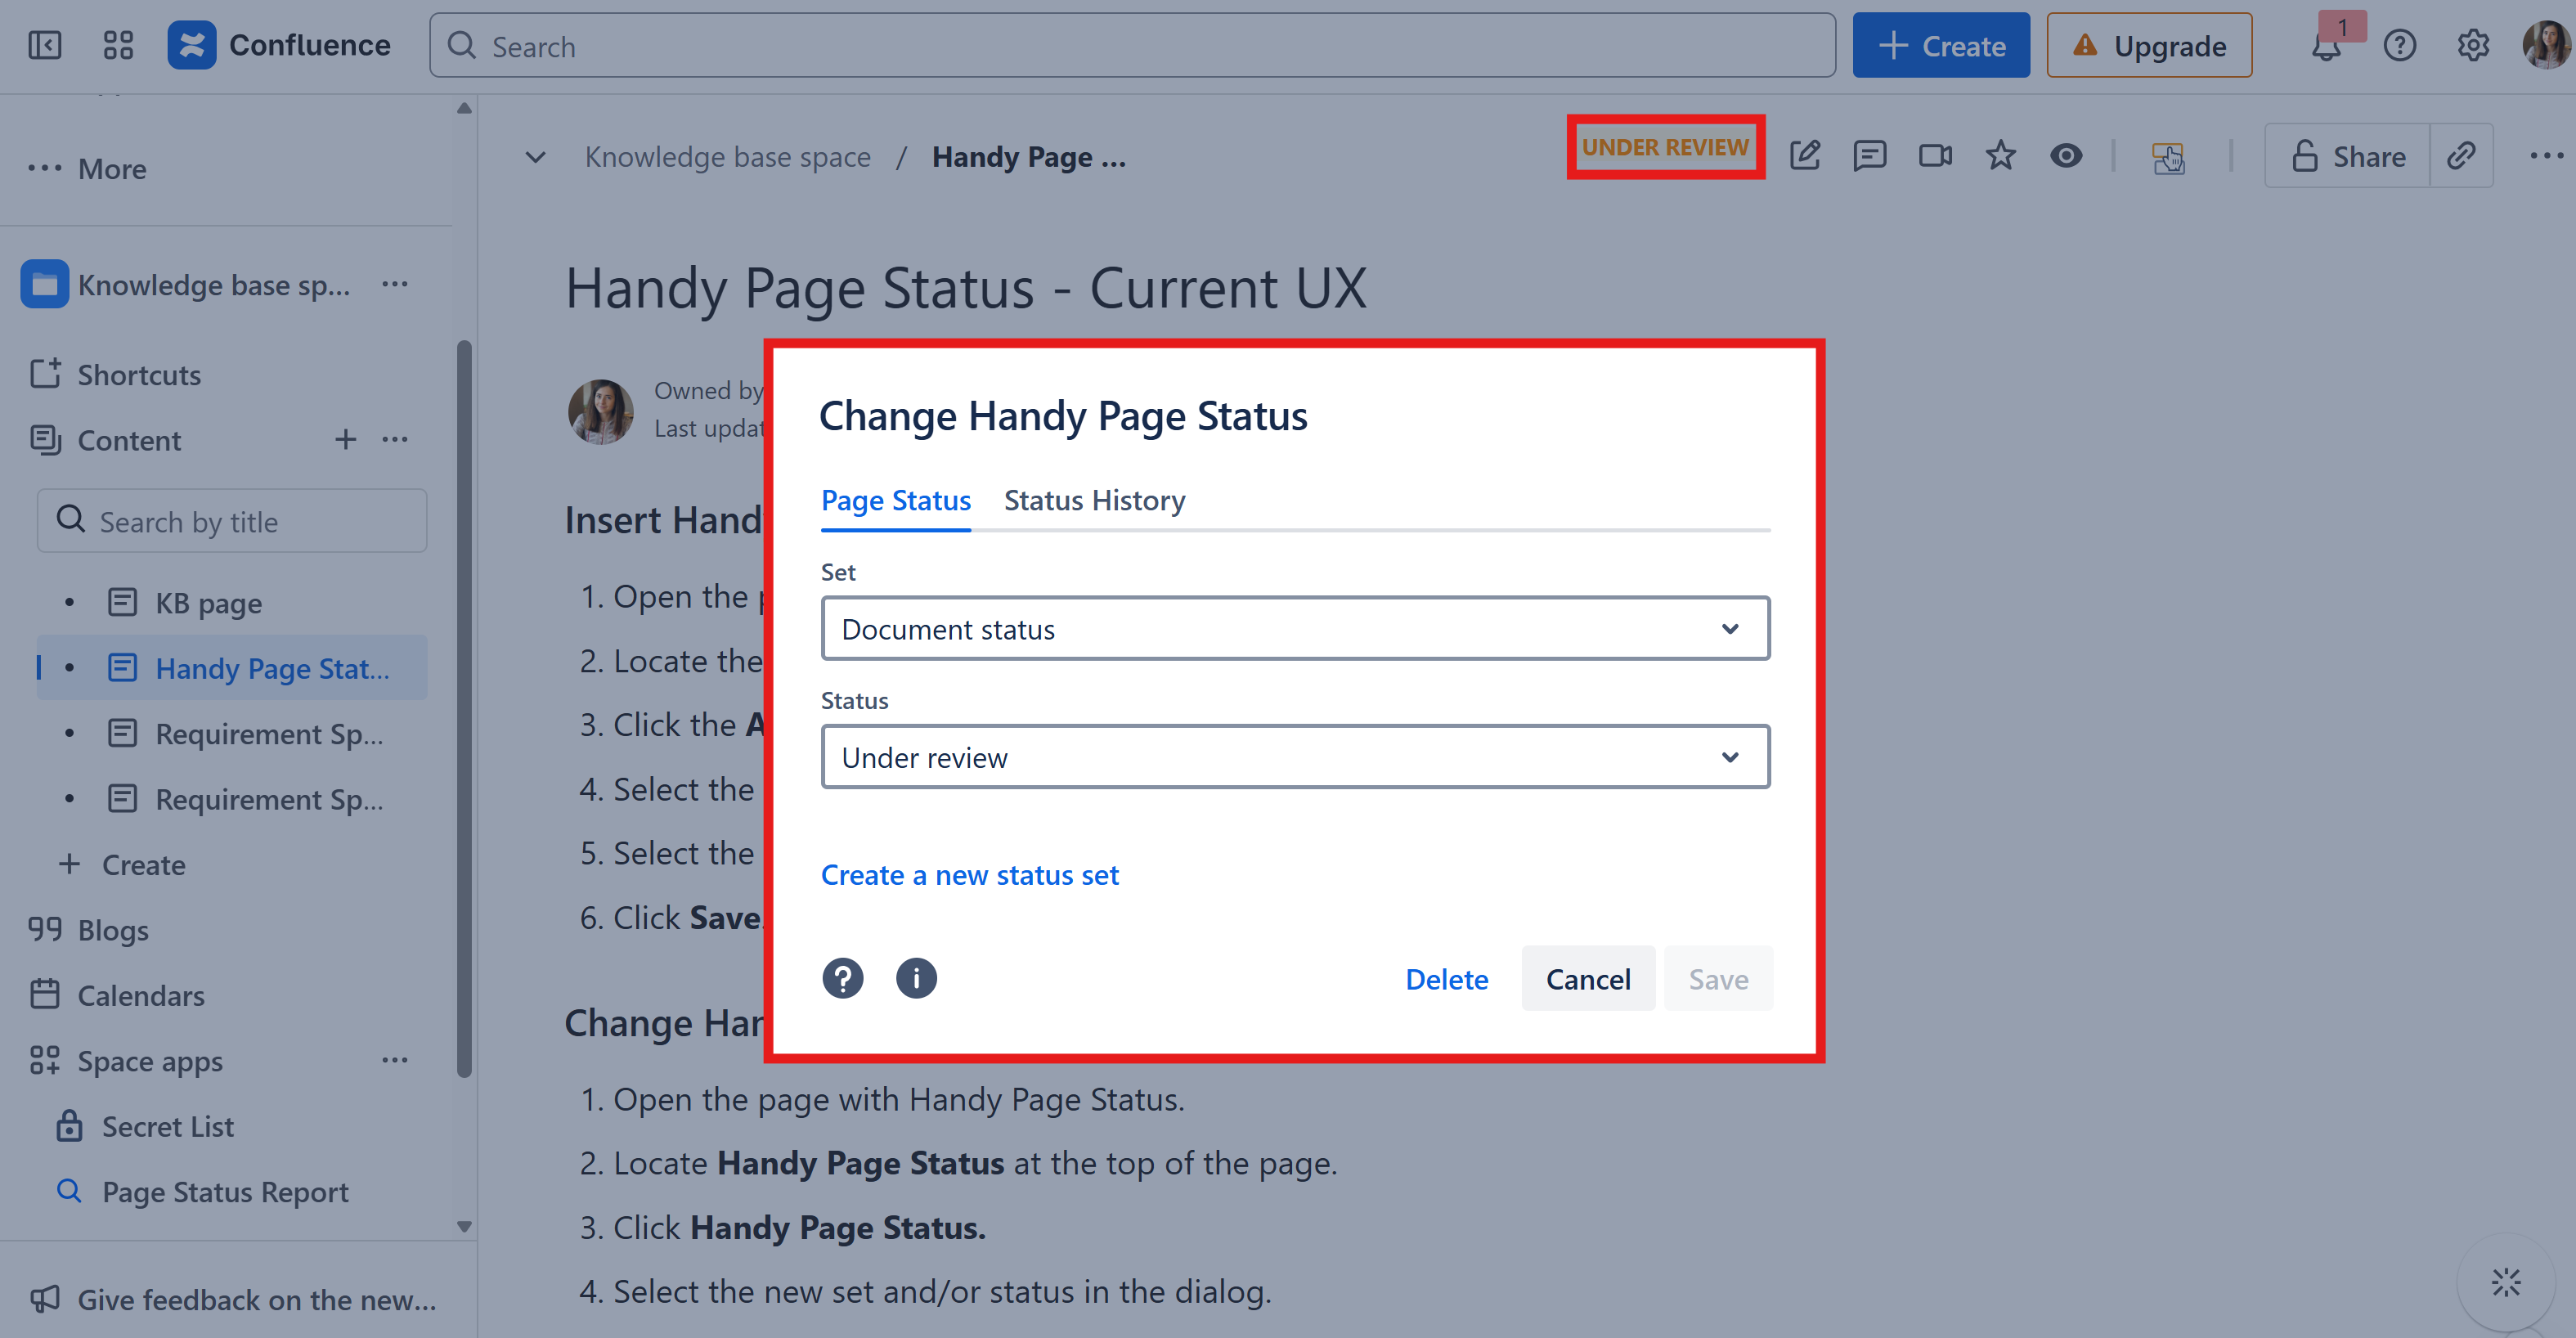Image resolution: width=2576 pixels, height=1338 pixels.
Task: Star this page as favorite
Action: tap(2000, 156)
